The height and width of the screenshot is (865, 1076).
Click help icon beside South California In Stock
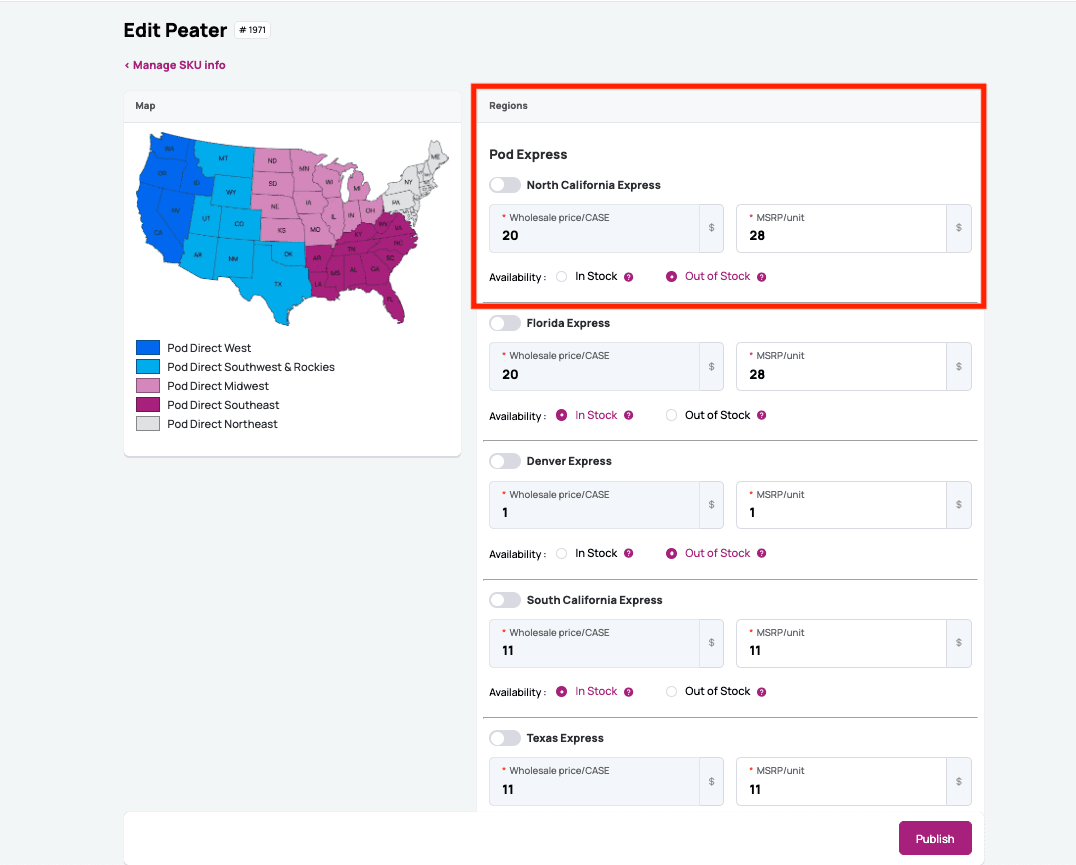pos(629,692)
